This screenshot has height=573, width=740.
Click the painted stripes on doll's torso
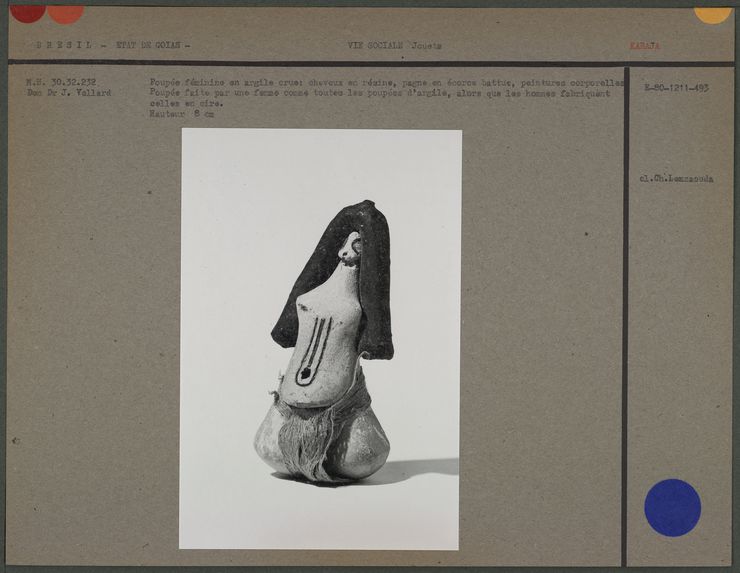pos(312,348)
